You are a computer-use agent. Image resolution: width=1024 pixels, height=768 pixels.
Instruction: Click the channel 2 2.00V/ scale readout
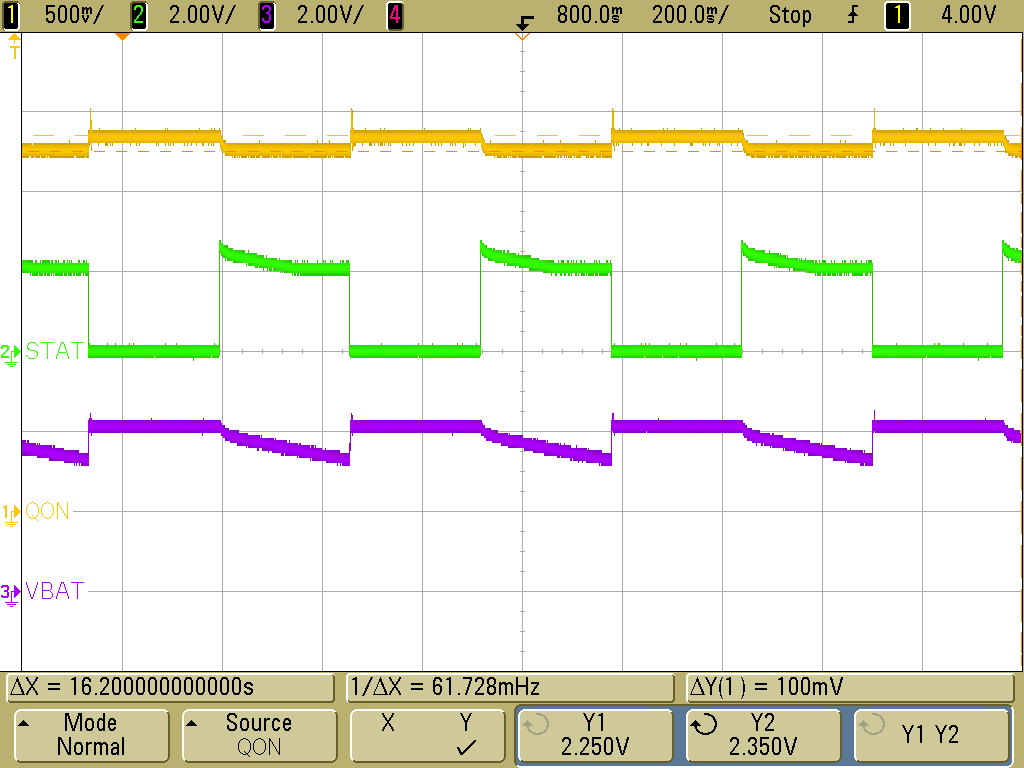point(201,15)
